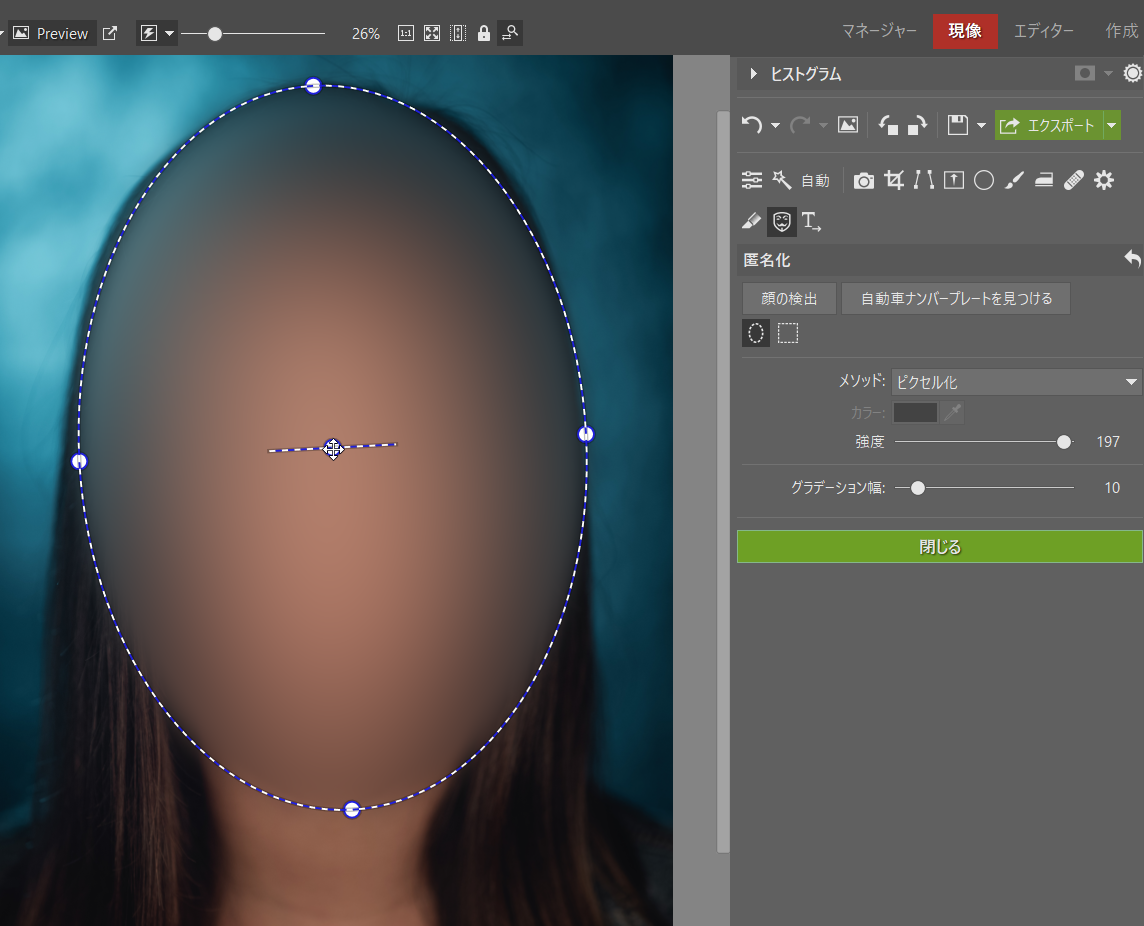Viewport: 1144px width, 926px height.
Task: Select the radial filter circle tool
Action: click(x=983, y=180)
